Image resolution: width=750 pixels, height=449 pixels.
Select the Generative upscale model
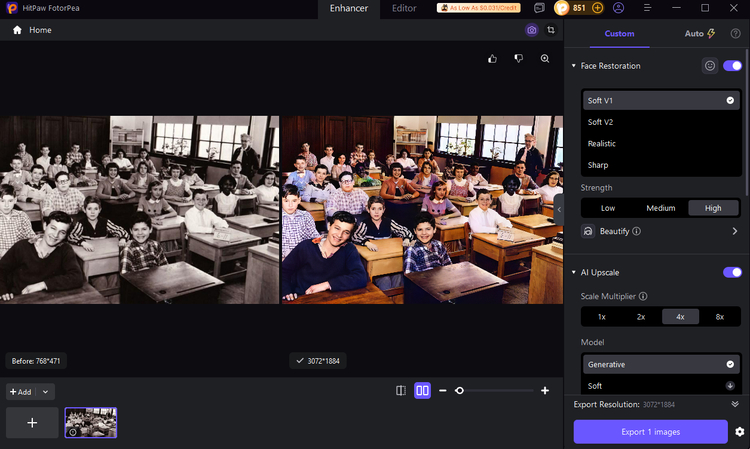click(661, 364)
